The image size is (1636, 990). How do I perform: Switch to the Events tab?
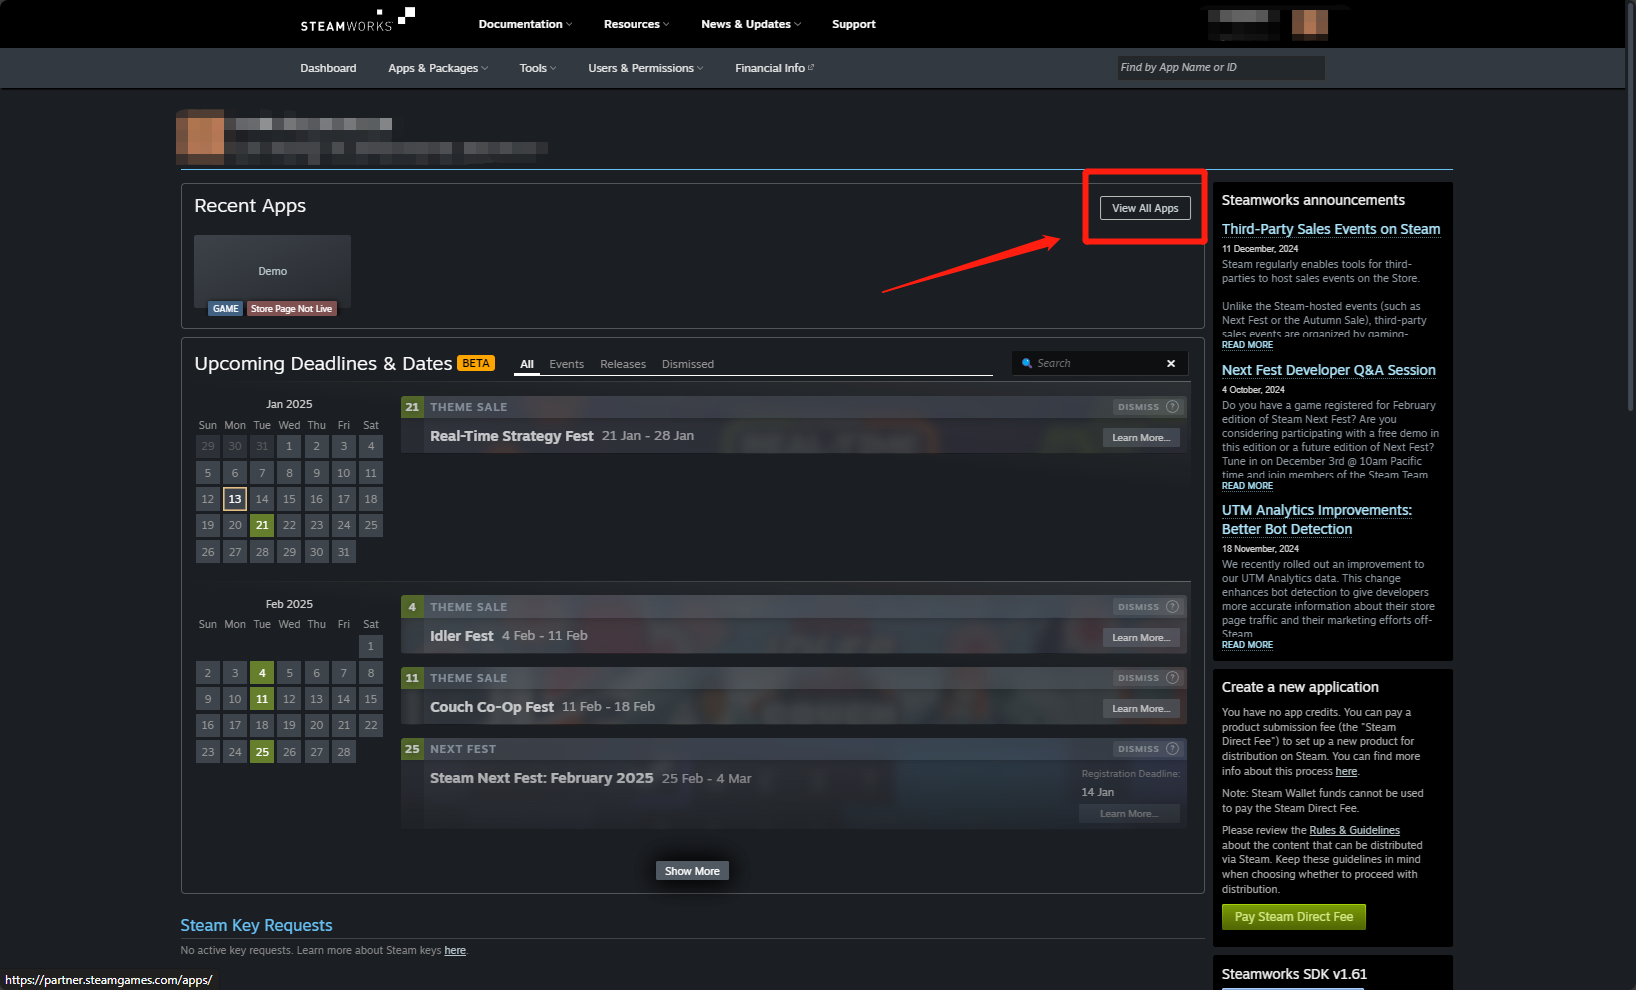tap(566, 364)
